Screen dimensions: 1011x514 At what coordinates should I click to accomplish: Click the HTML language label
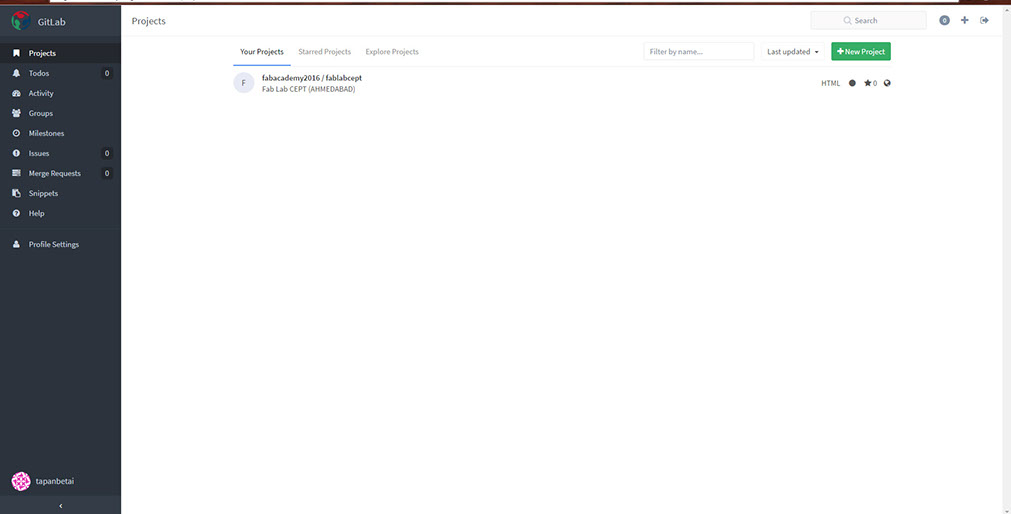(830, 83)
